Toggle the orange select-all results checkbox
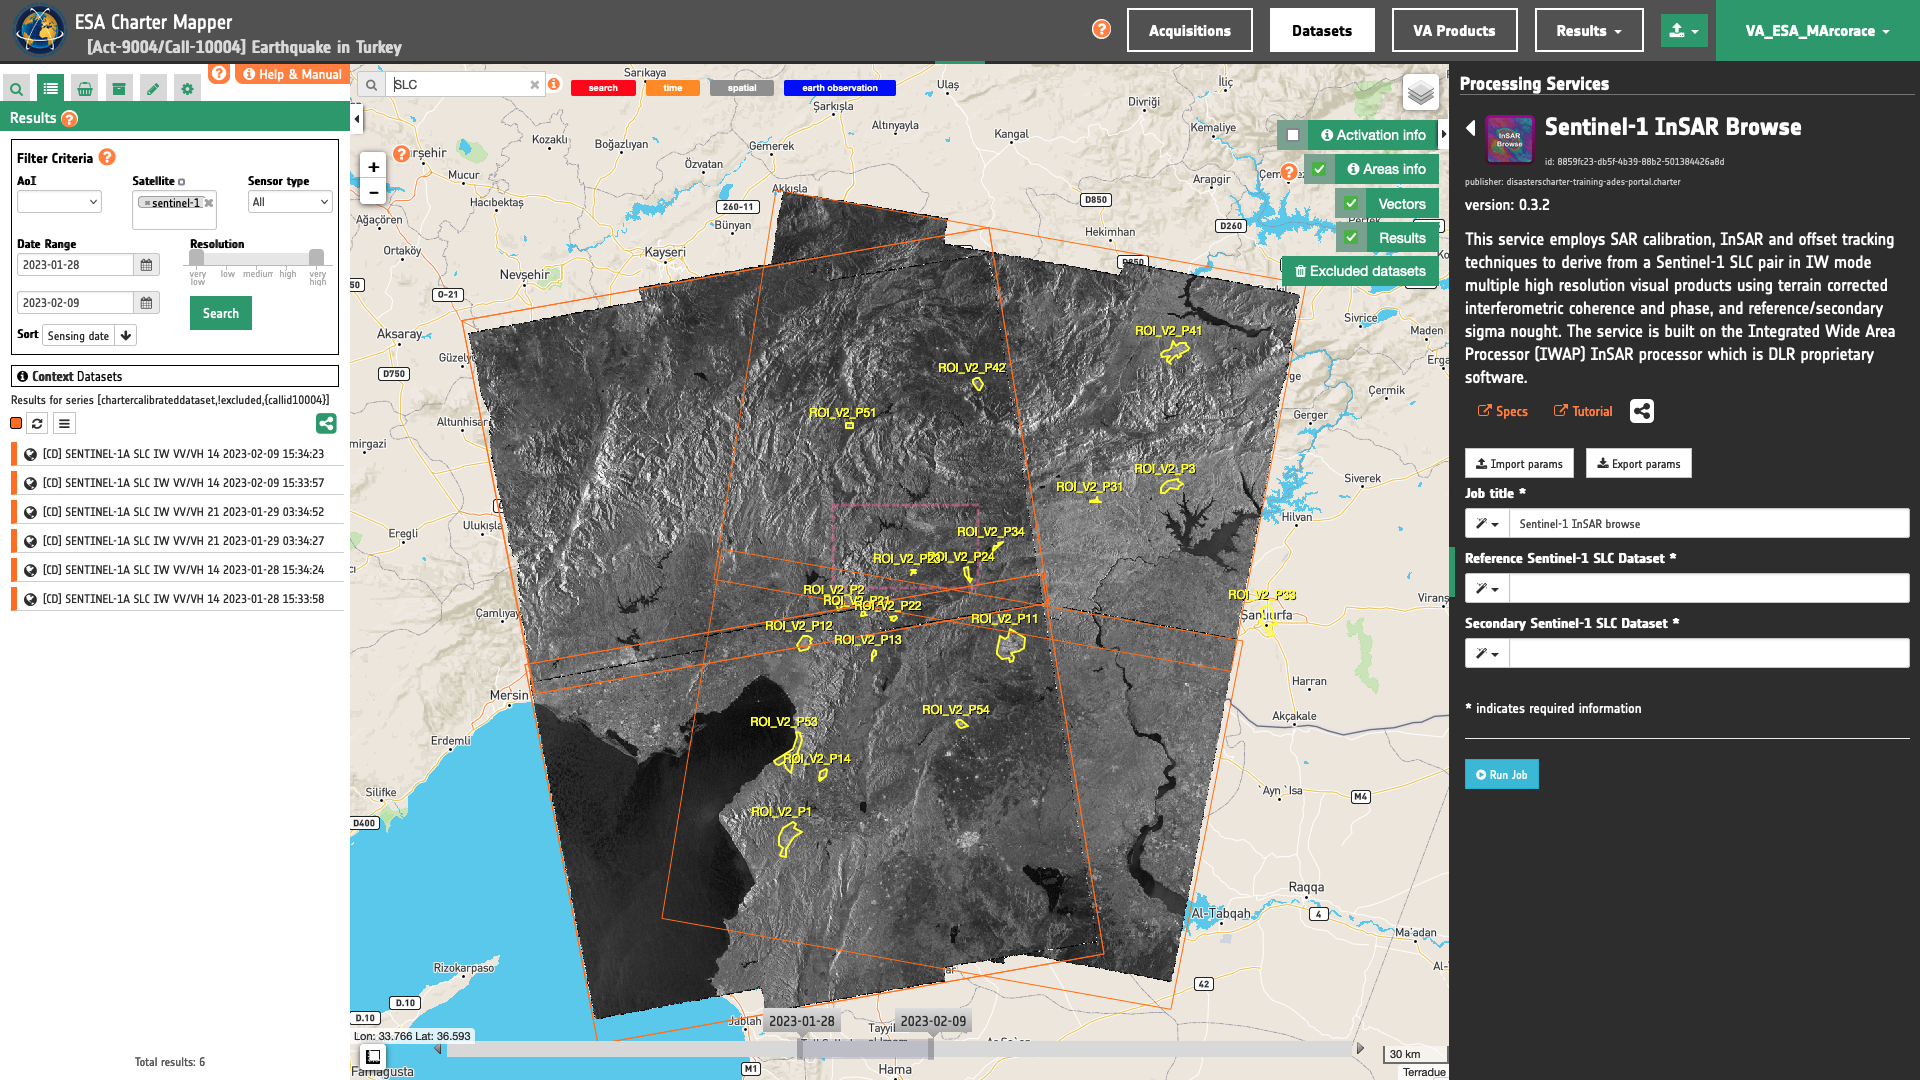The height and width of the screenshot is (1080, 1920). pos(16,423)
